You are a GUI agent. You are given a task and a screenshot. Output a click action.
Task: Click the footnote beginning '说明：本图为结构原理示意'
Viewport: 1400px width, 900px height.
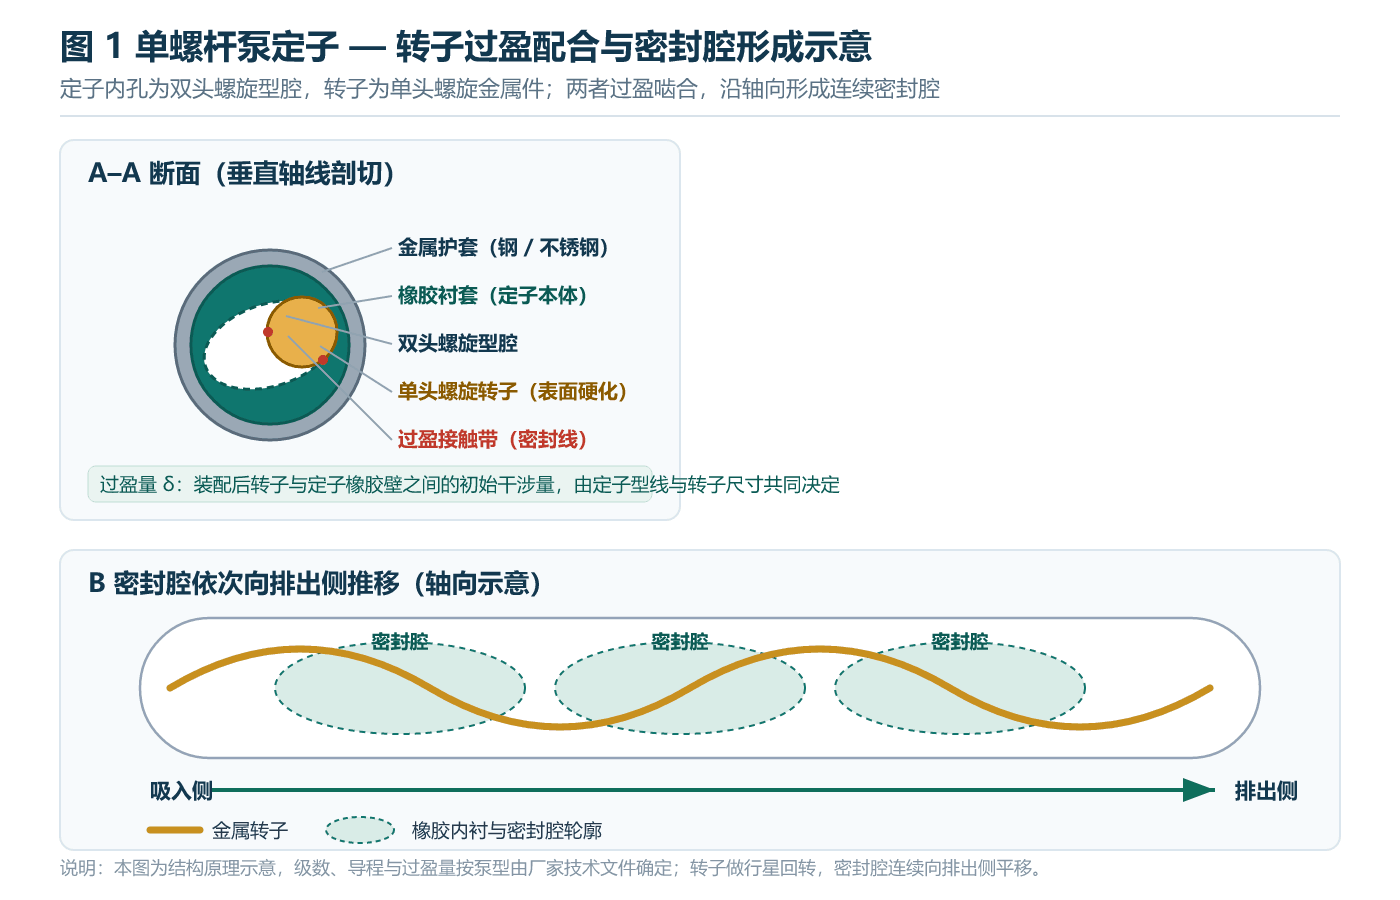[x=553, y=868]
